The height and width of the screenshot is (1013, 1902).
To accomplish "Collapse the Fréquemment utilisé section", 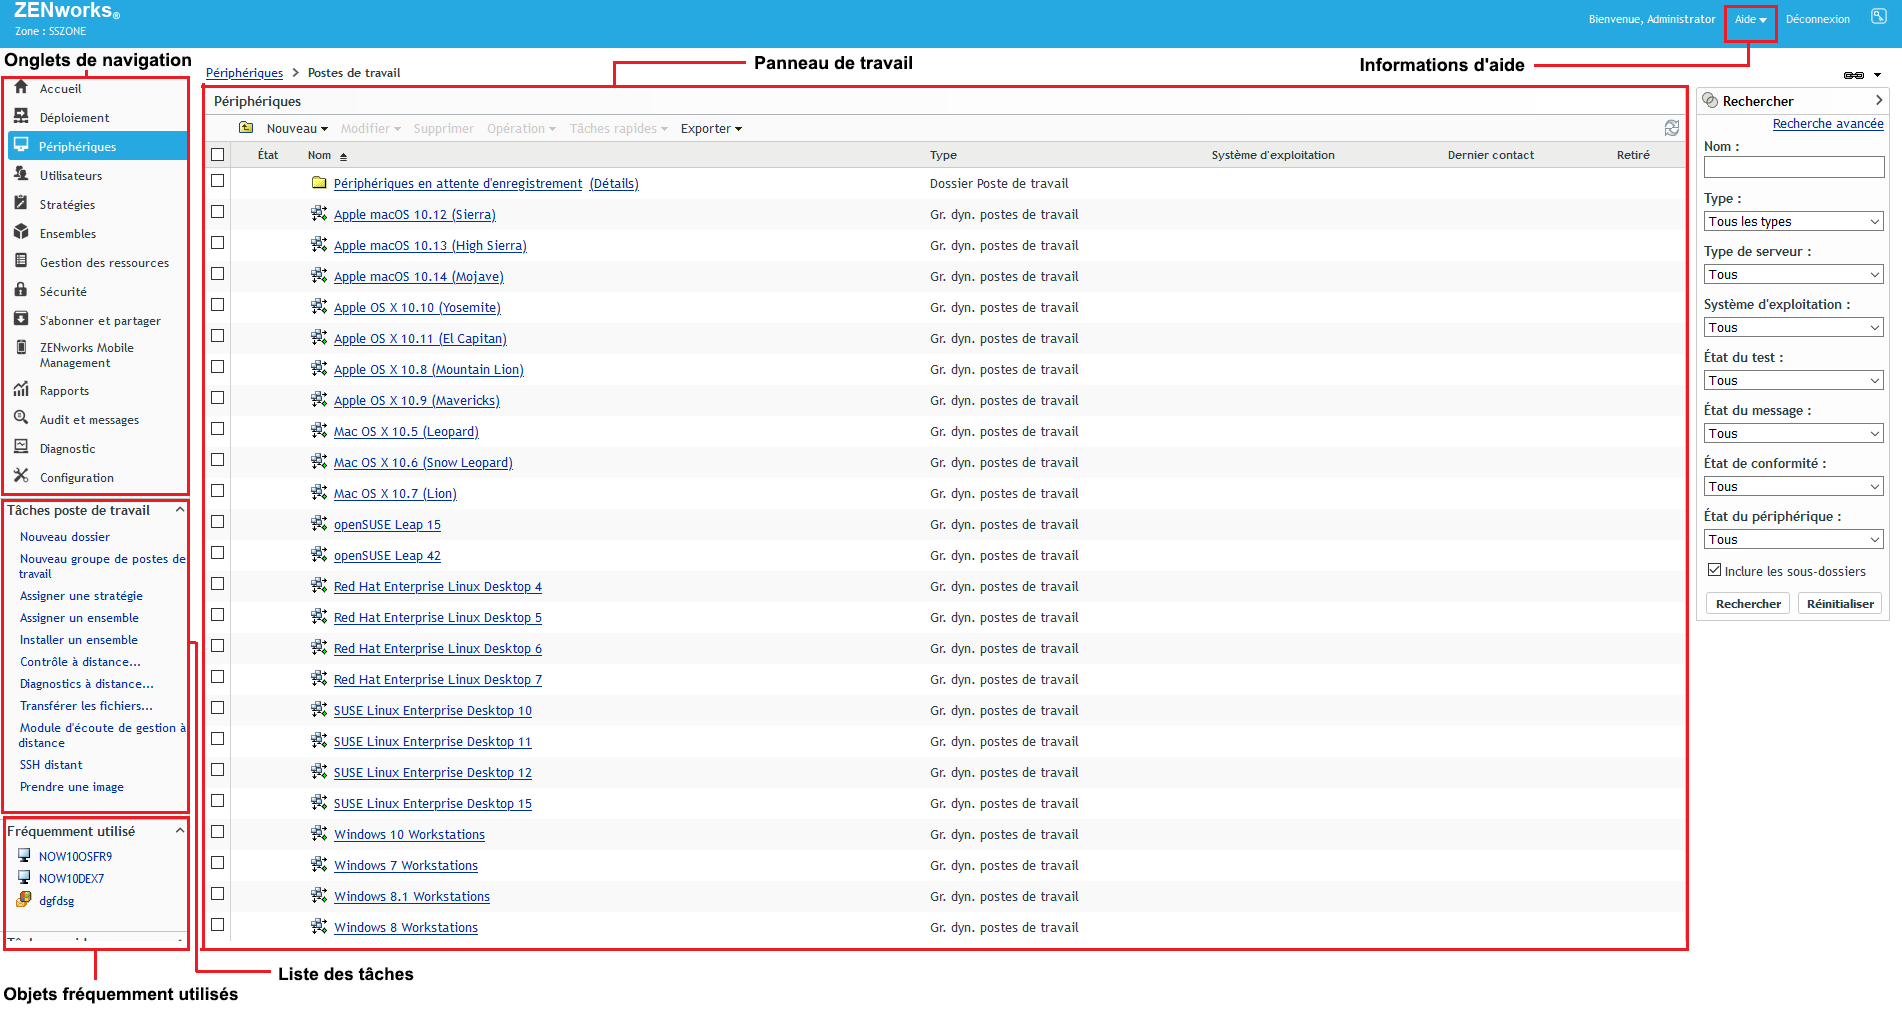I will coord(180,831).
